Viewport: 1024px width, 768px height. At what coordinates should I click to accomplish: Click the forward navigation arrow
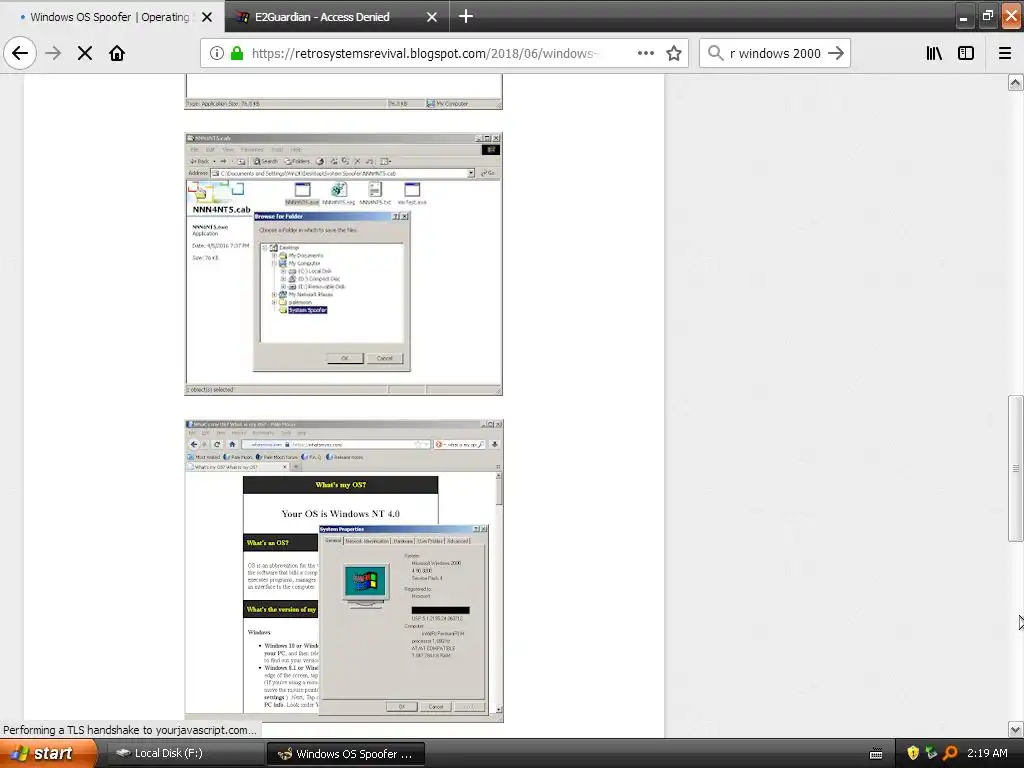(x=53, y=53)
